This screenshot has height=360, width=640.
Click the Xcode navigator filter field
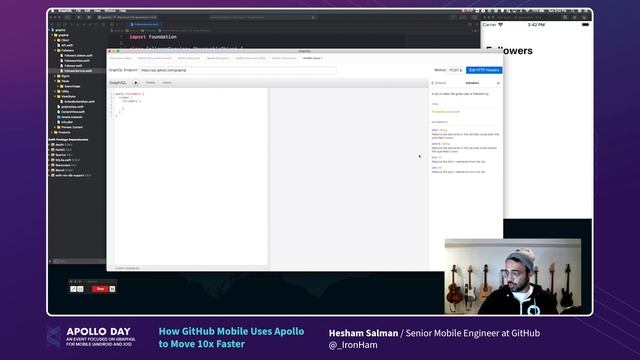pos(78,261)
